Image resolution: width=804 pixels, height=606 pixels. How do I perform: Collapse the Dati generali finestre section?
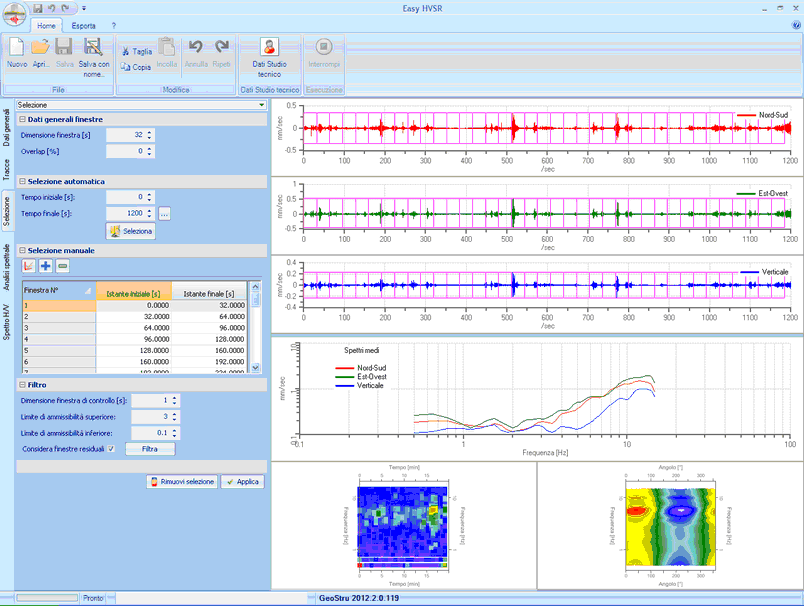(x=22, y=119)
